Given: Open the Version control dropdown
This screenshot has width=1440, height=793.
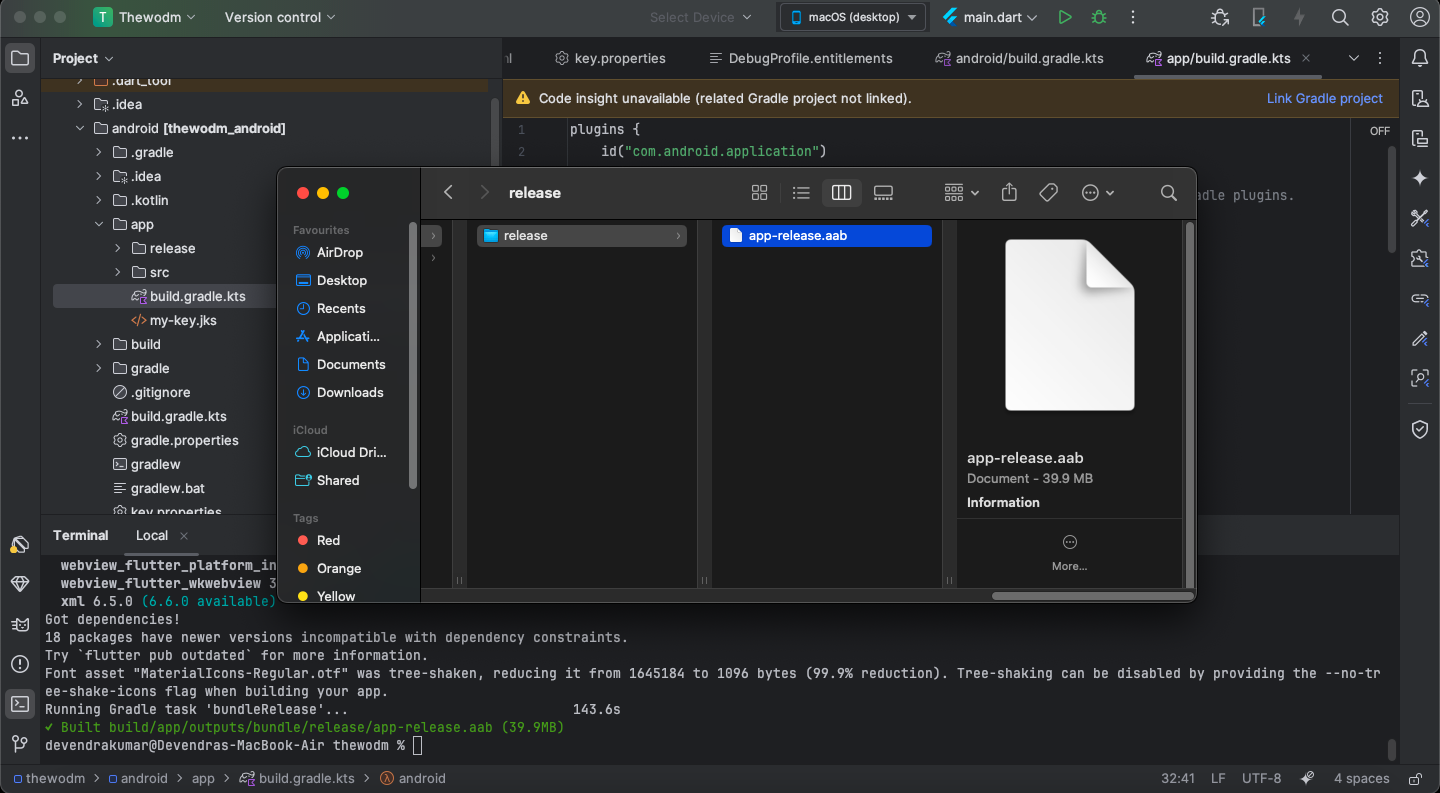Looking at the screenshot, I should 280,17.
